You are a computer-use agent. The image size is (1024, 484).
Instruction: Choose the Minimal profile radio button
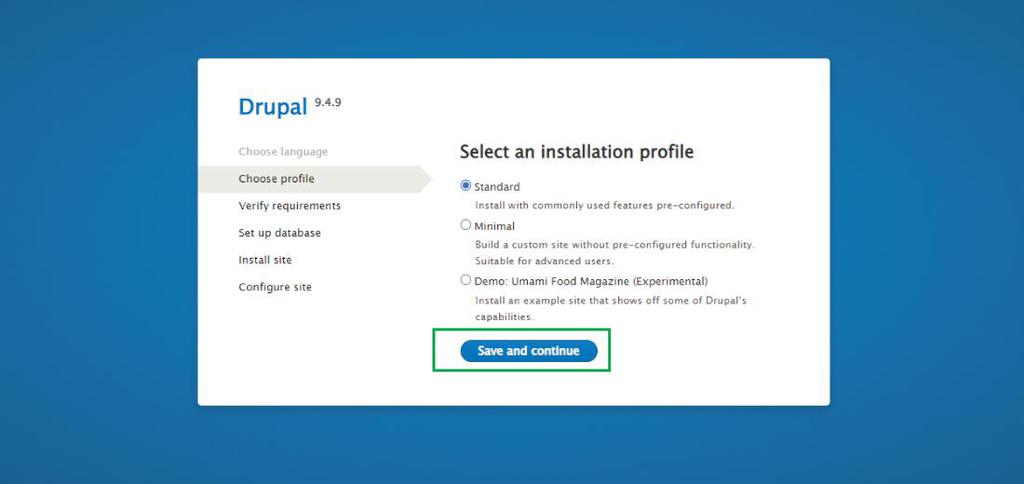[x=465, y=225]
